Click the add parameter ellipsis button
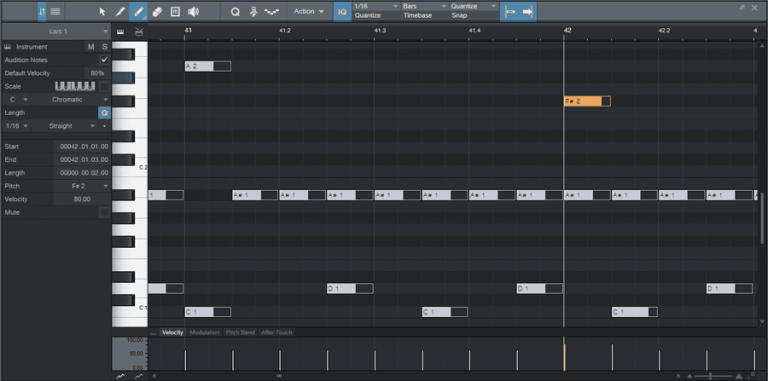The width and height of the screenshot is (768, 381). (x=153, y=333)
